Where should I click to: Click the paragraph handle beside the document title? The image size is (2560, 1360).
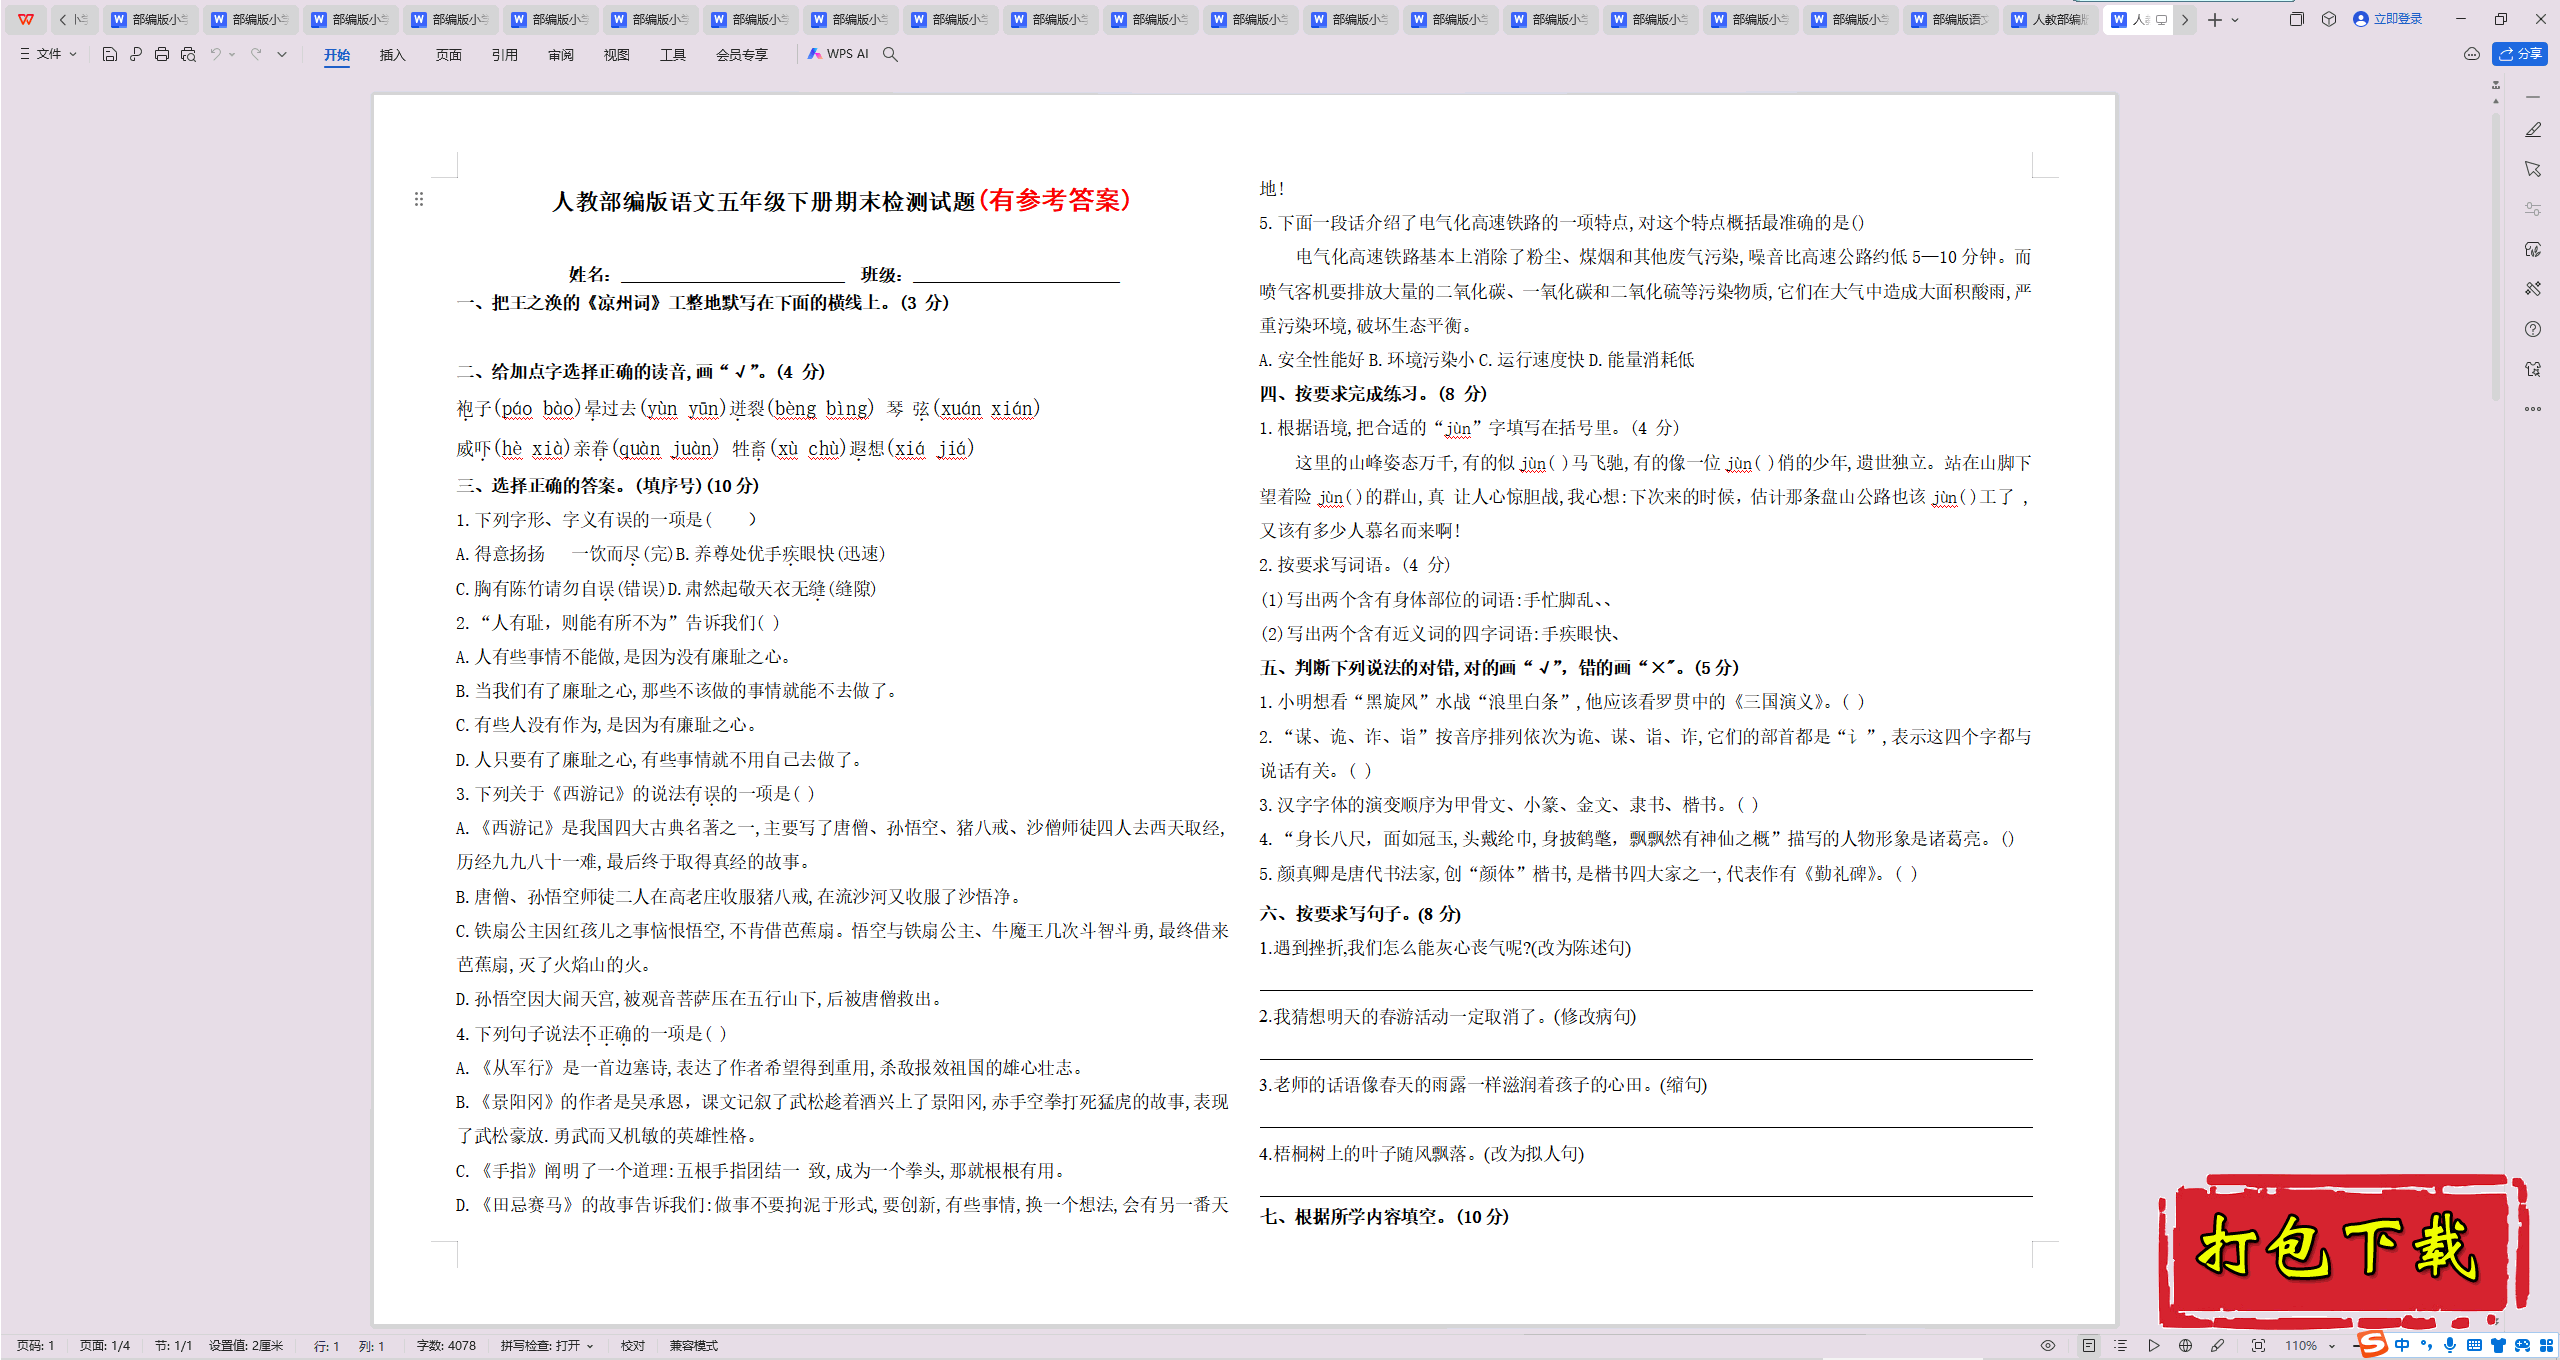point(419,200)
